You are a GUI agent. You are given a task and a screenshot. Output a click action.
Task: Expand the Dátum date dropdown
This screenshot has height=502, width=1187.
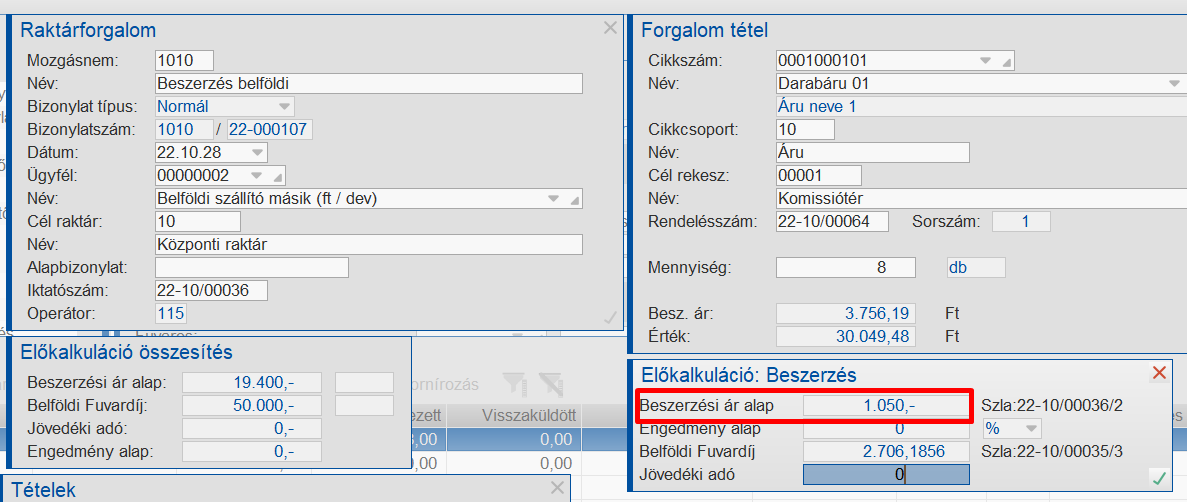coord(259,153)
